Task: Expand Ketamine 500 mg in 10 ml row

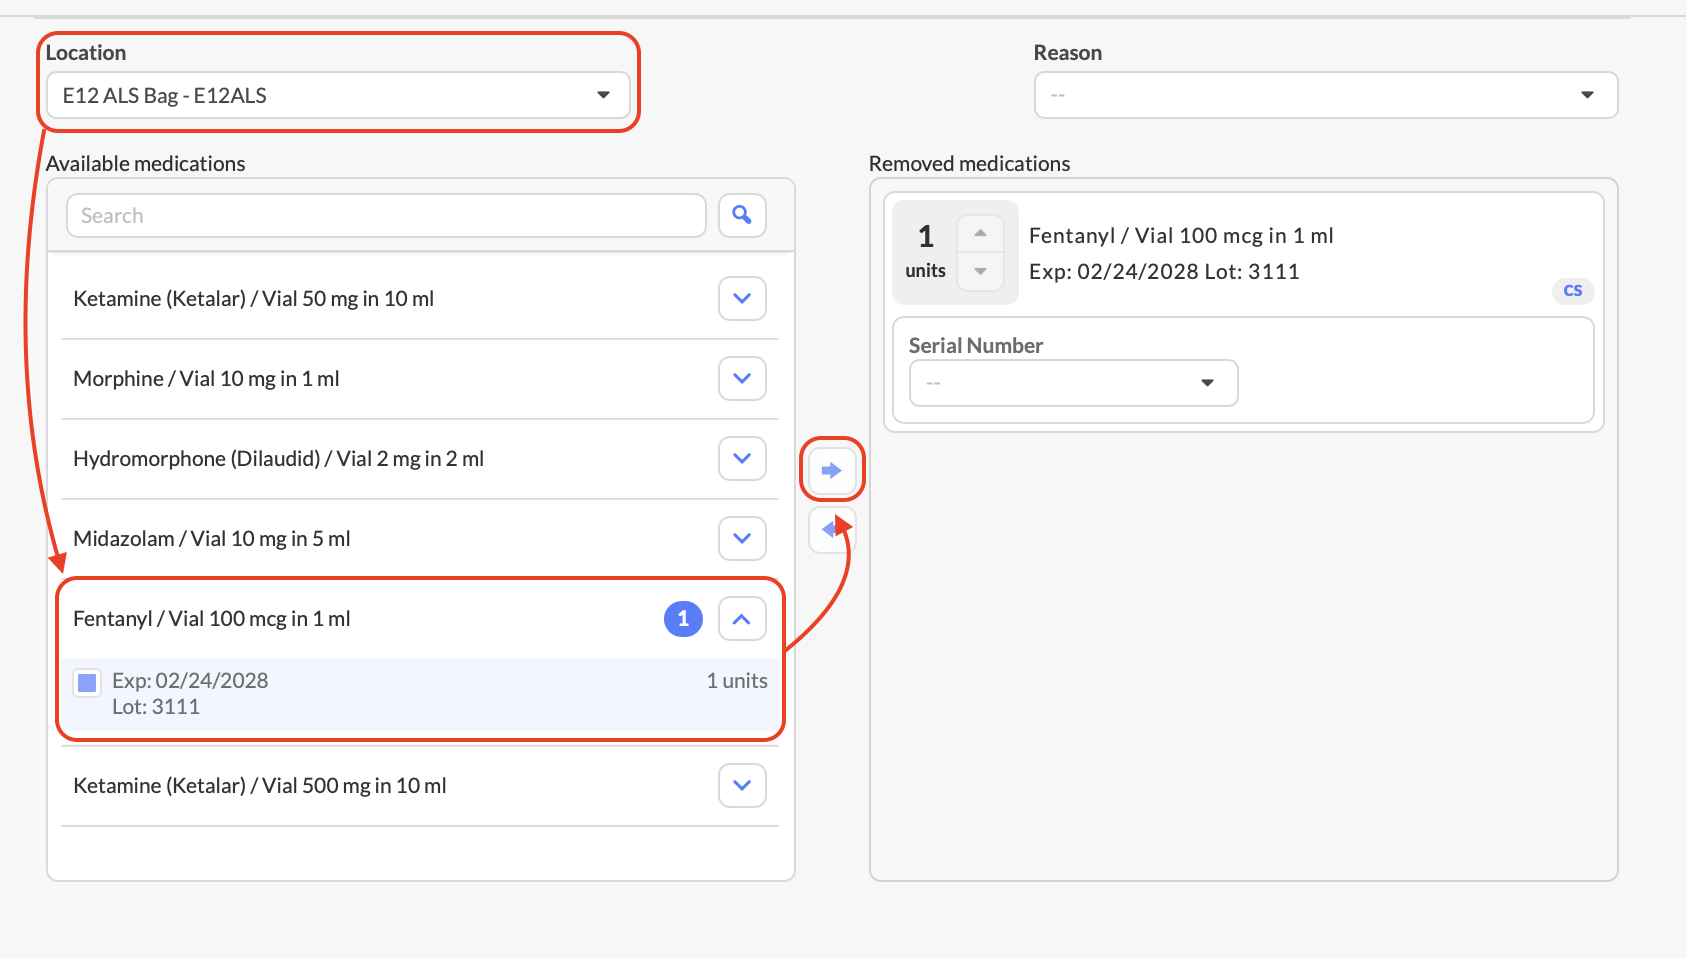Action: pos(742,786)
